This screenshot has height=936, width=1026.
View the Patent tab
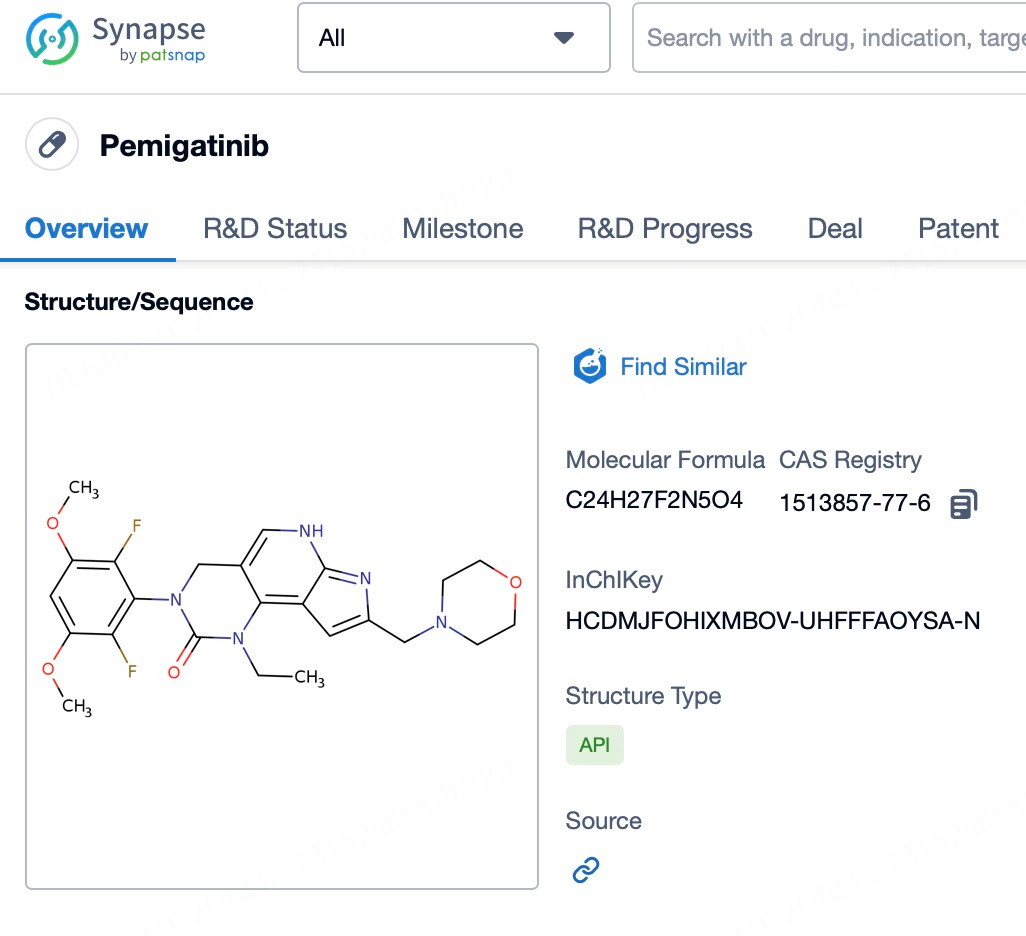click(x=958, y=229)
